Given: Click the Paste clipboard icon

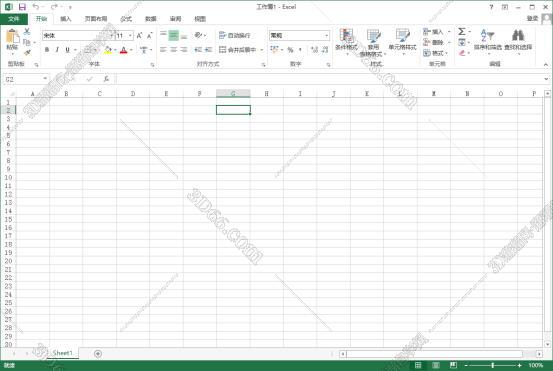Looking at the screenshot, I should [x=12, y=37].
